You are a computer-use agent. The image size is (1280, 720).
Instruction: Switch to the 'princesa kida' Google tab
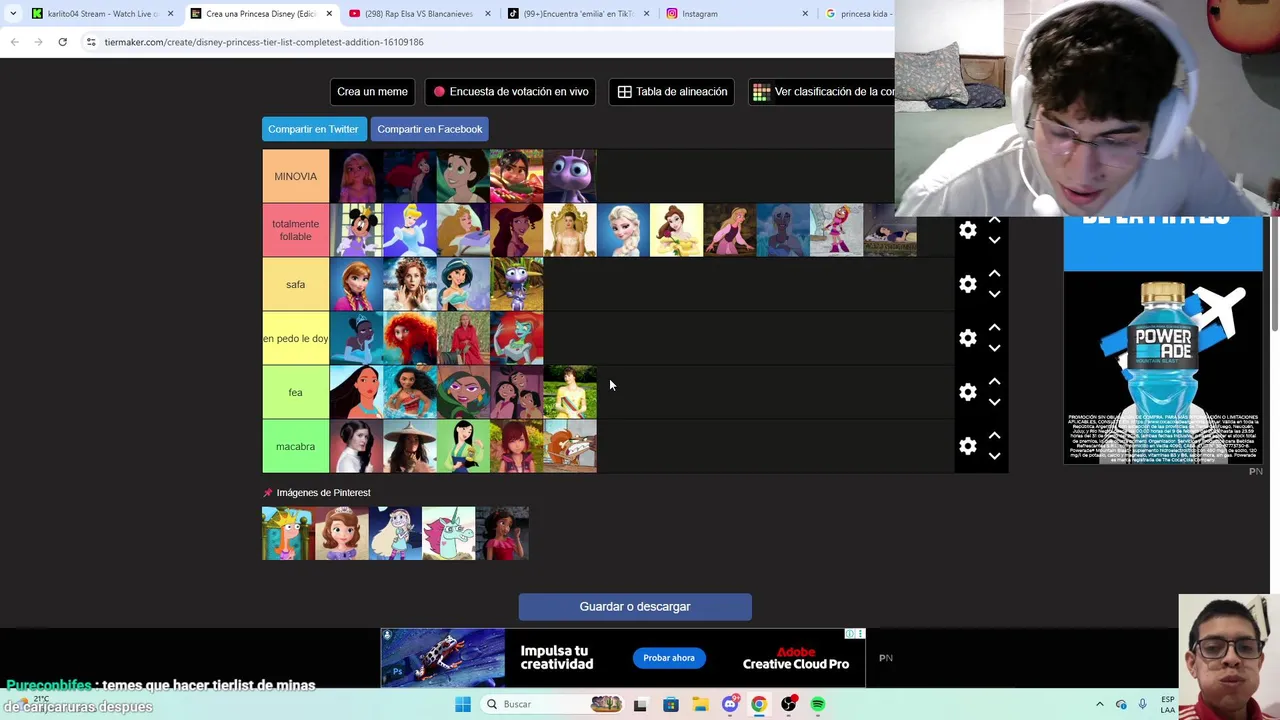point(858,14)
